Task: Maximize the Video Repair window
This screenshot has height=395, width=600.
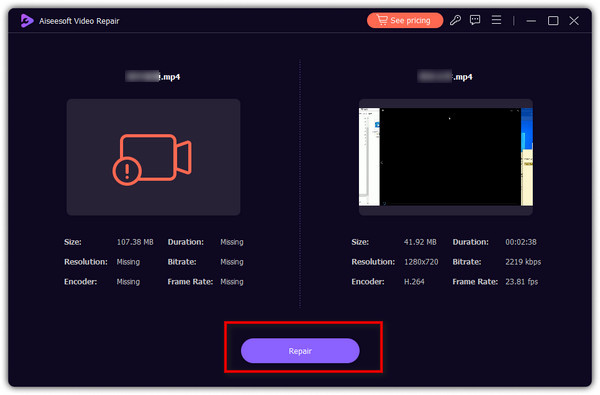Action: tap(553, 21)
